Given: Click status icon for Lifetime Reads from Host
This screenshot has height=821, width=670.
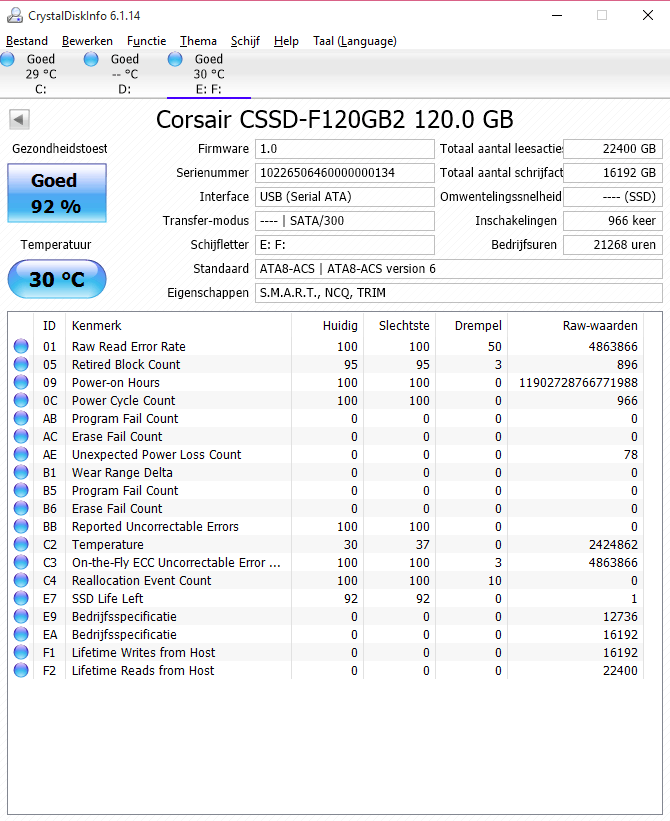Looking at the screenshot, I should coord(21,670).
